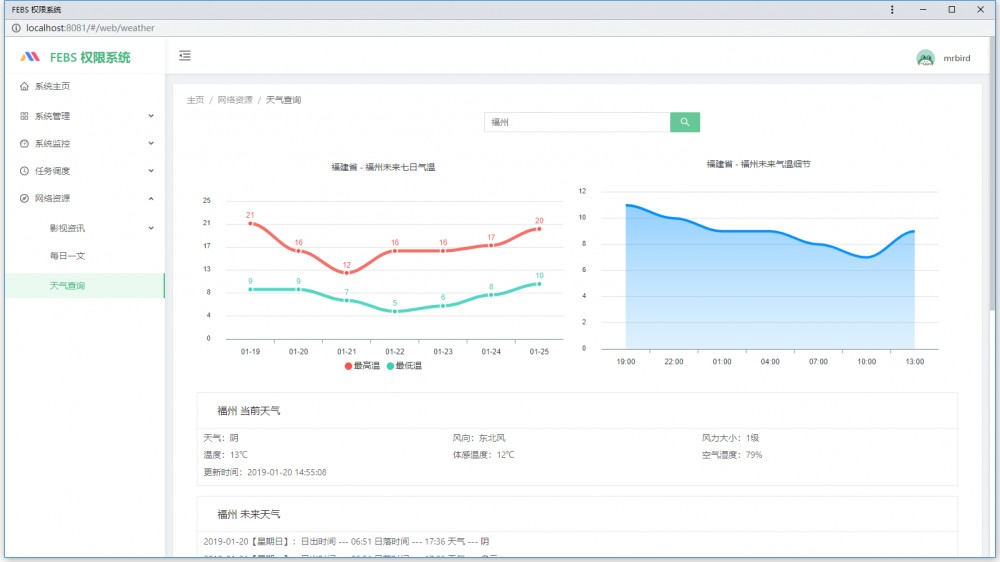Toggle 最高温 legend series
Image resolution: width=1000 pixels, height=562 pixels.
[362, 366]
